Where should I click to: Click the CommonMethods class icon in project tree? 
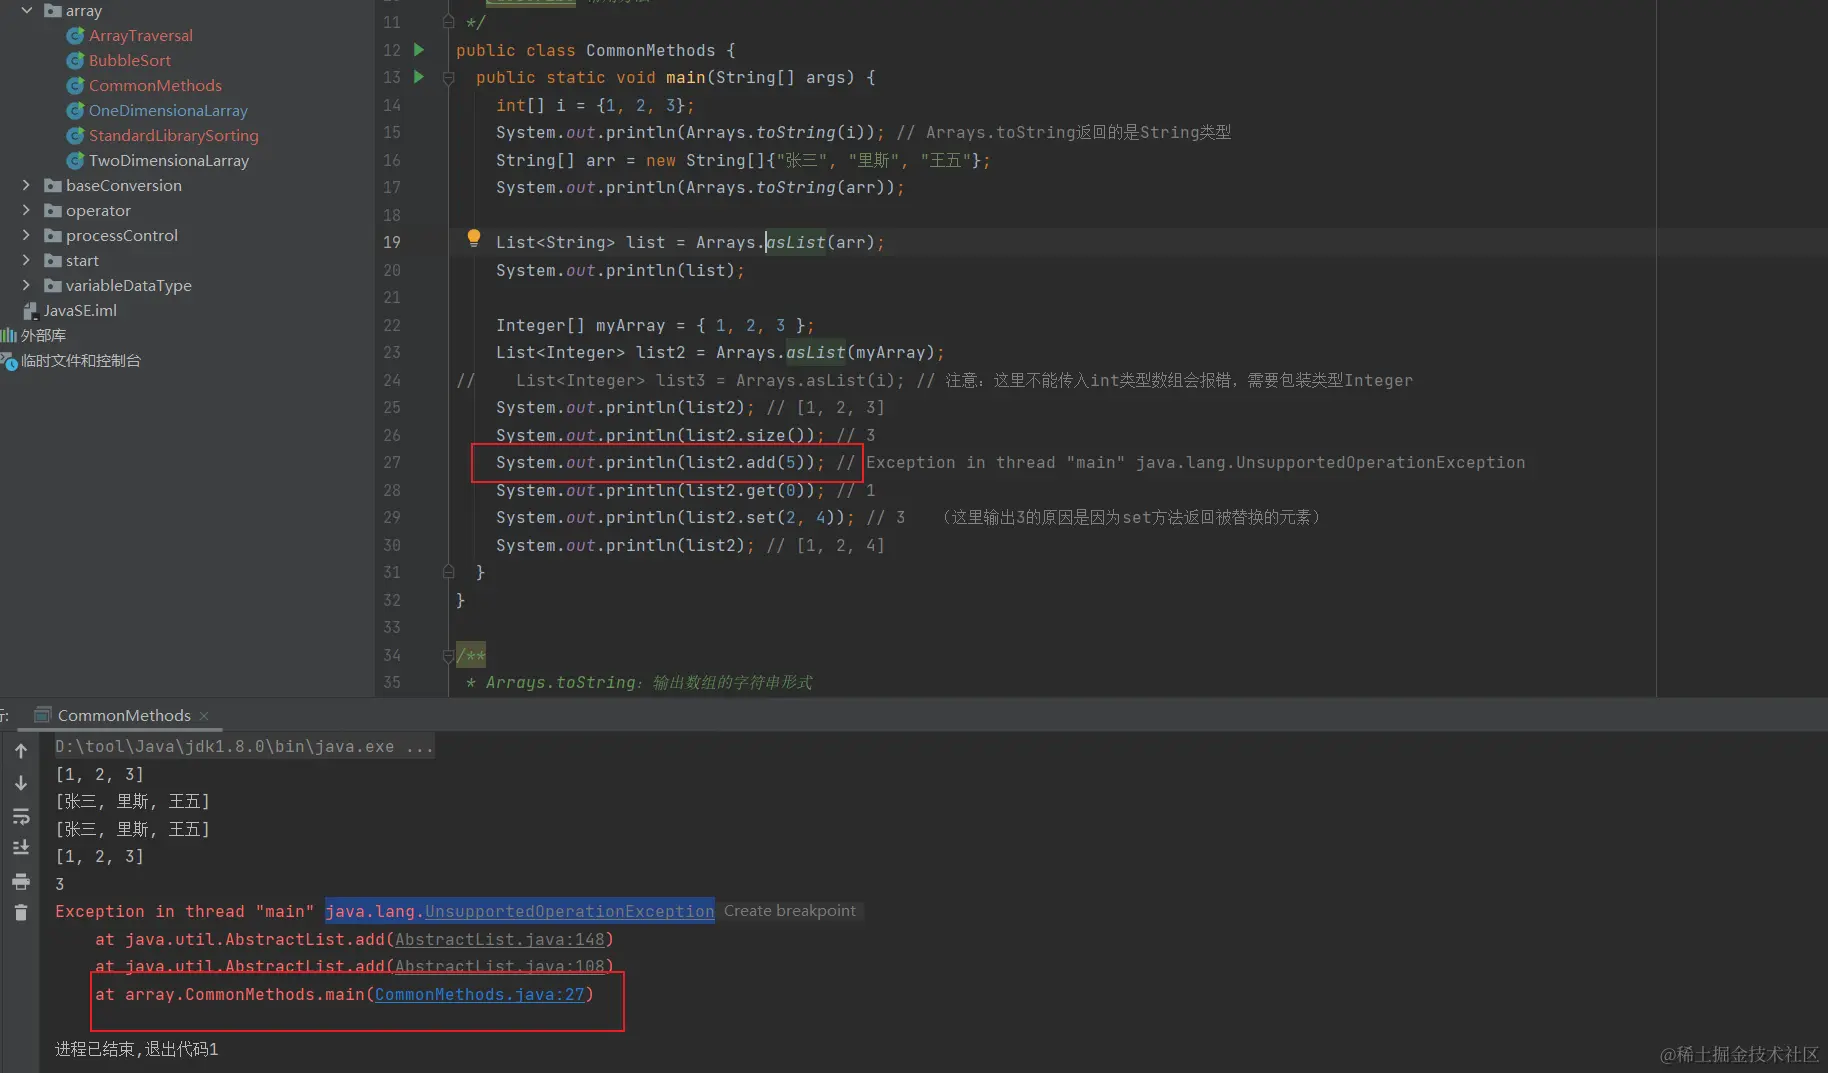click(x=75, y=86)
